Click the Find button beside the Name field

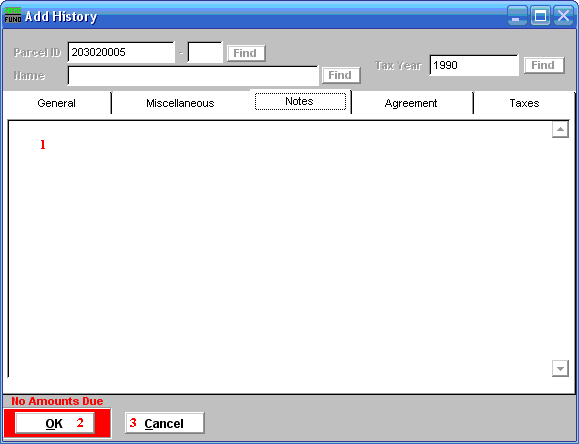341,75
